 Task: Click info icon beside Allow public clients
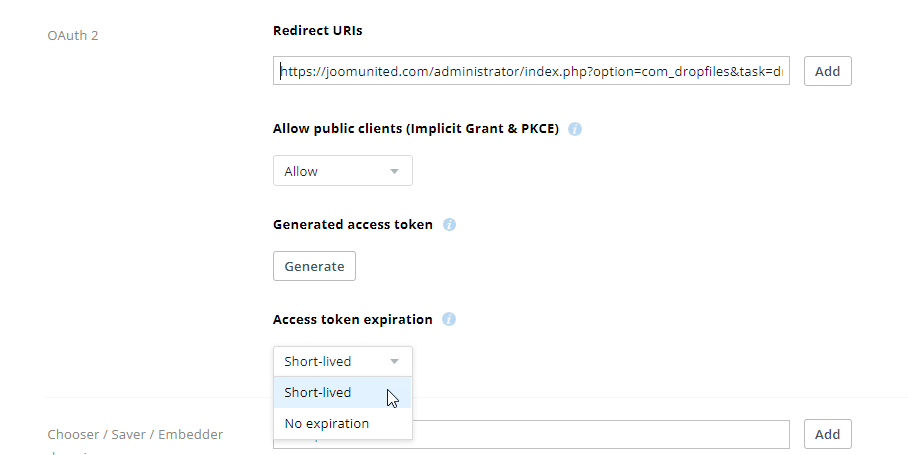point(576,129)
